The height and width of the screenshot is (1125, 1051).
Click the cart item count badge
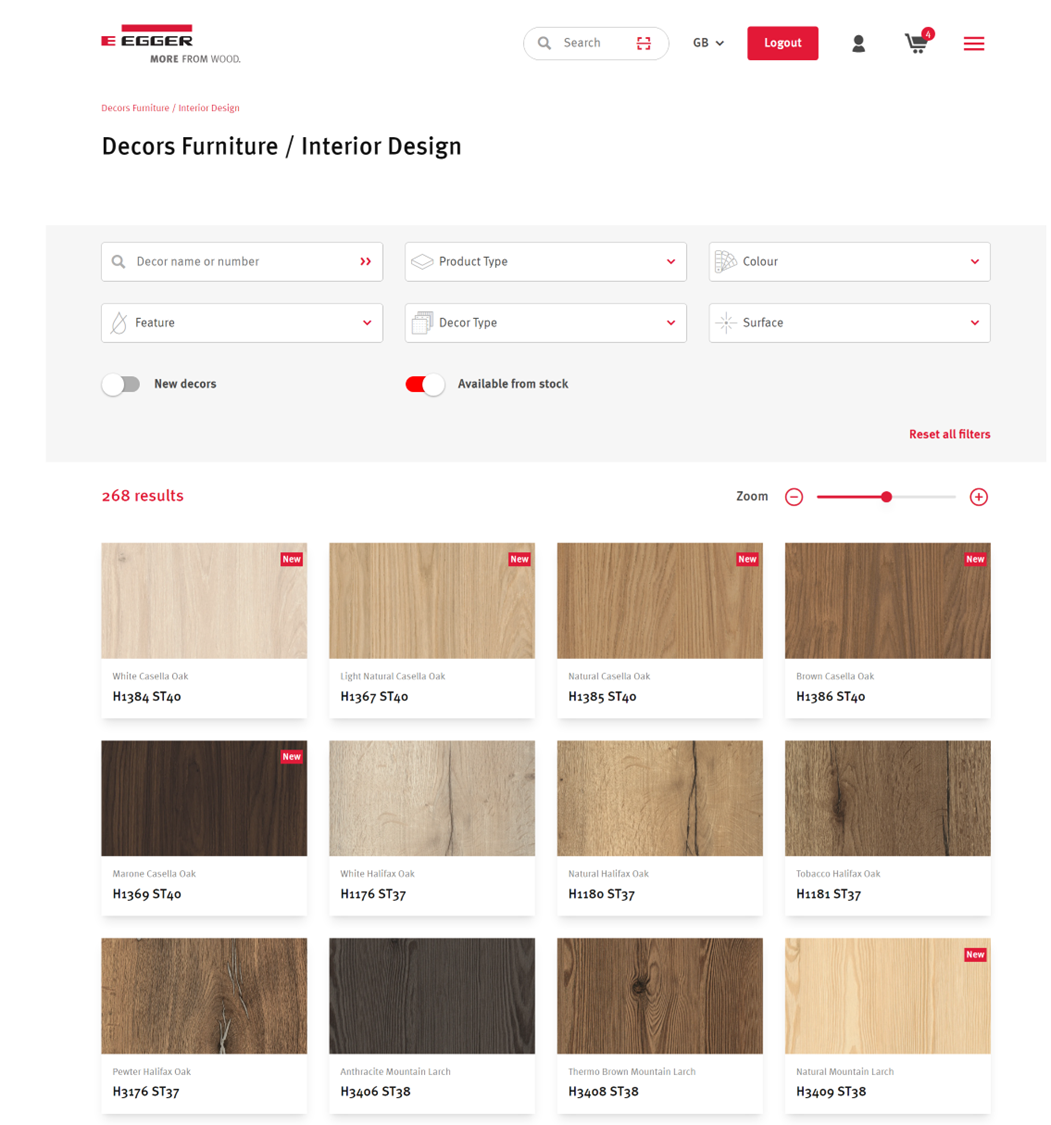tap(928, 34)
